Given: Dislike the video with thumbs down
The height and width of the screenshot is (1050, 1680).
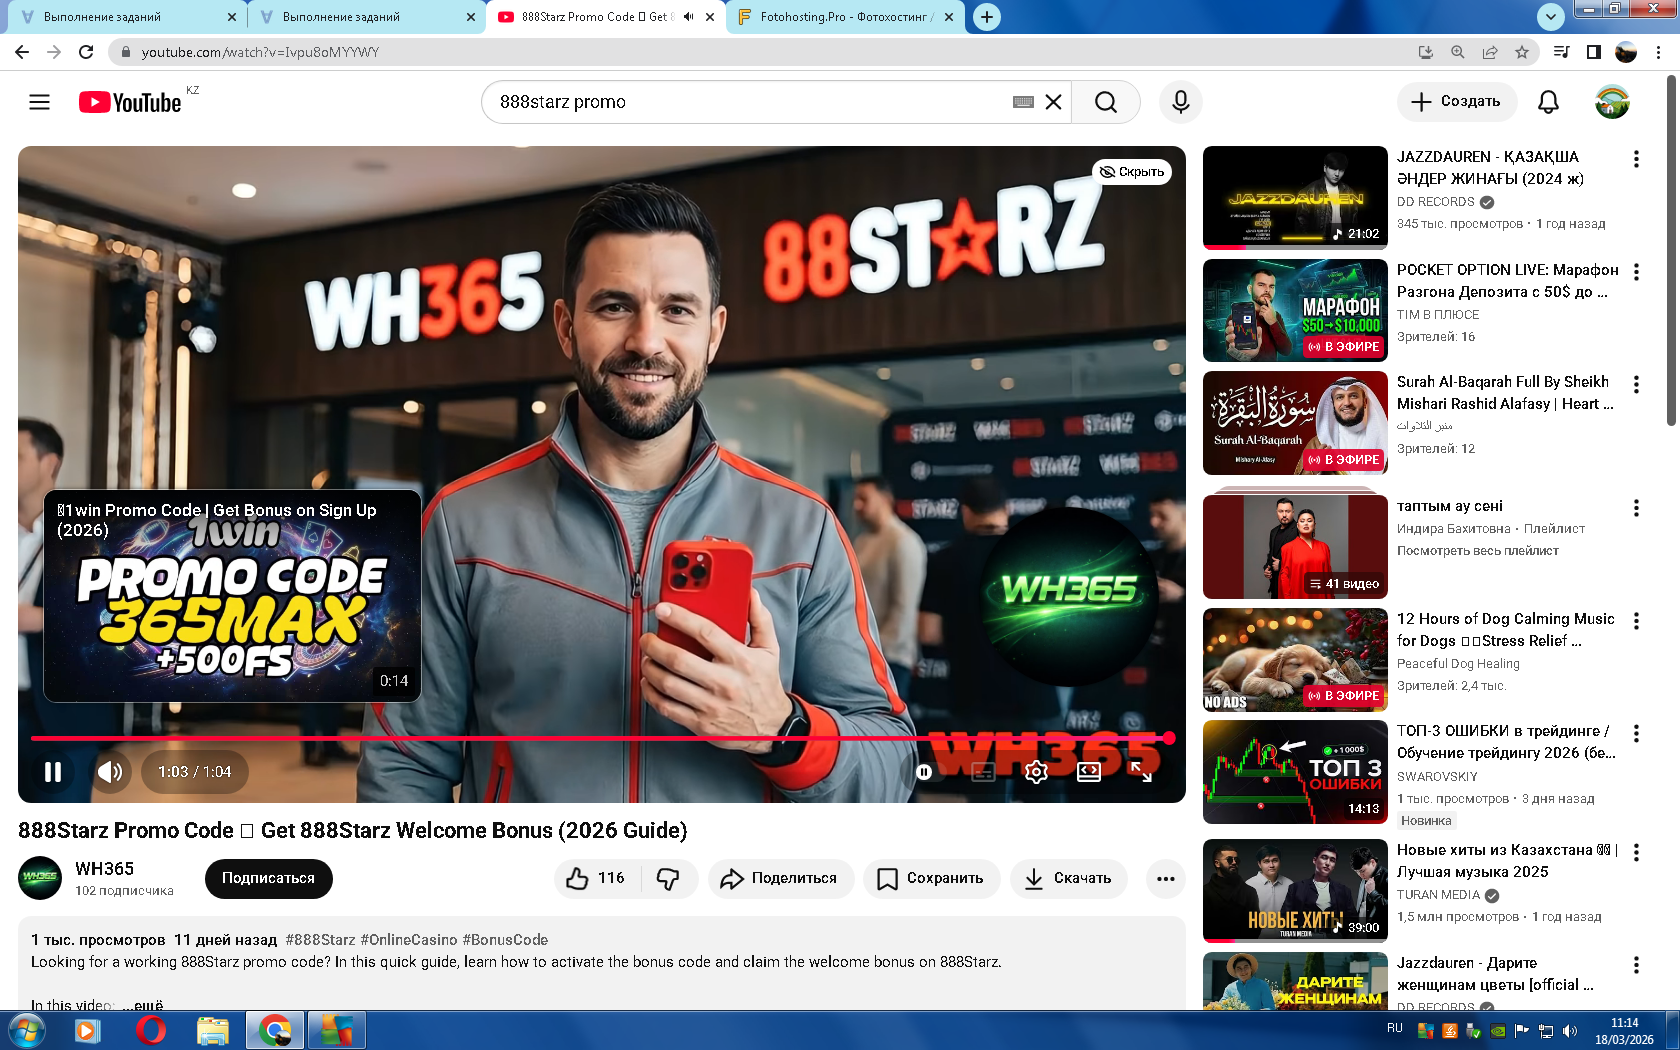Looking at the screenshot, I should click(668, 879).
